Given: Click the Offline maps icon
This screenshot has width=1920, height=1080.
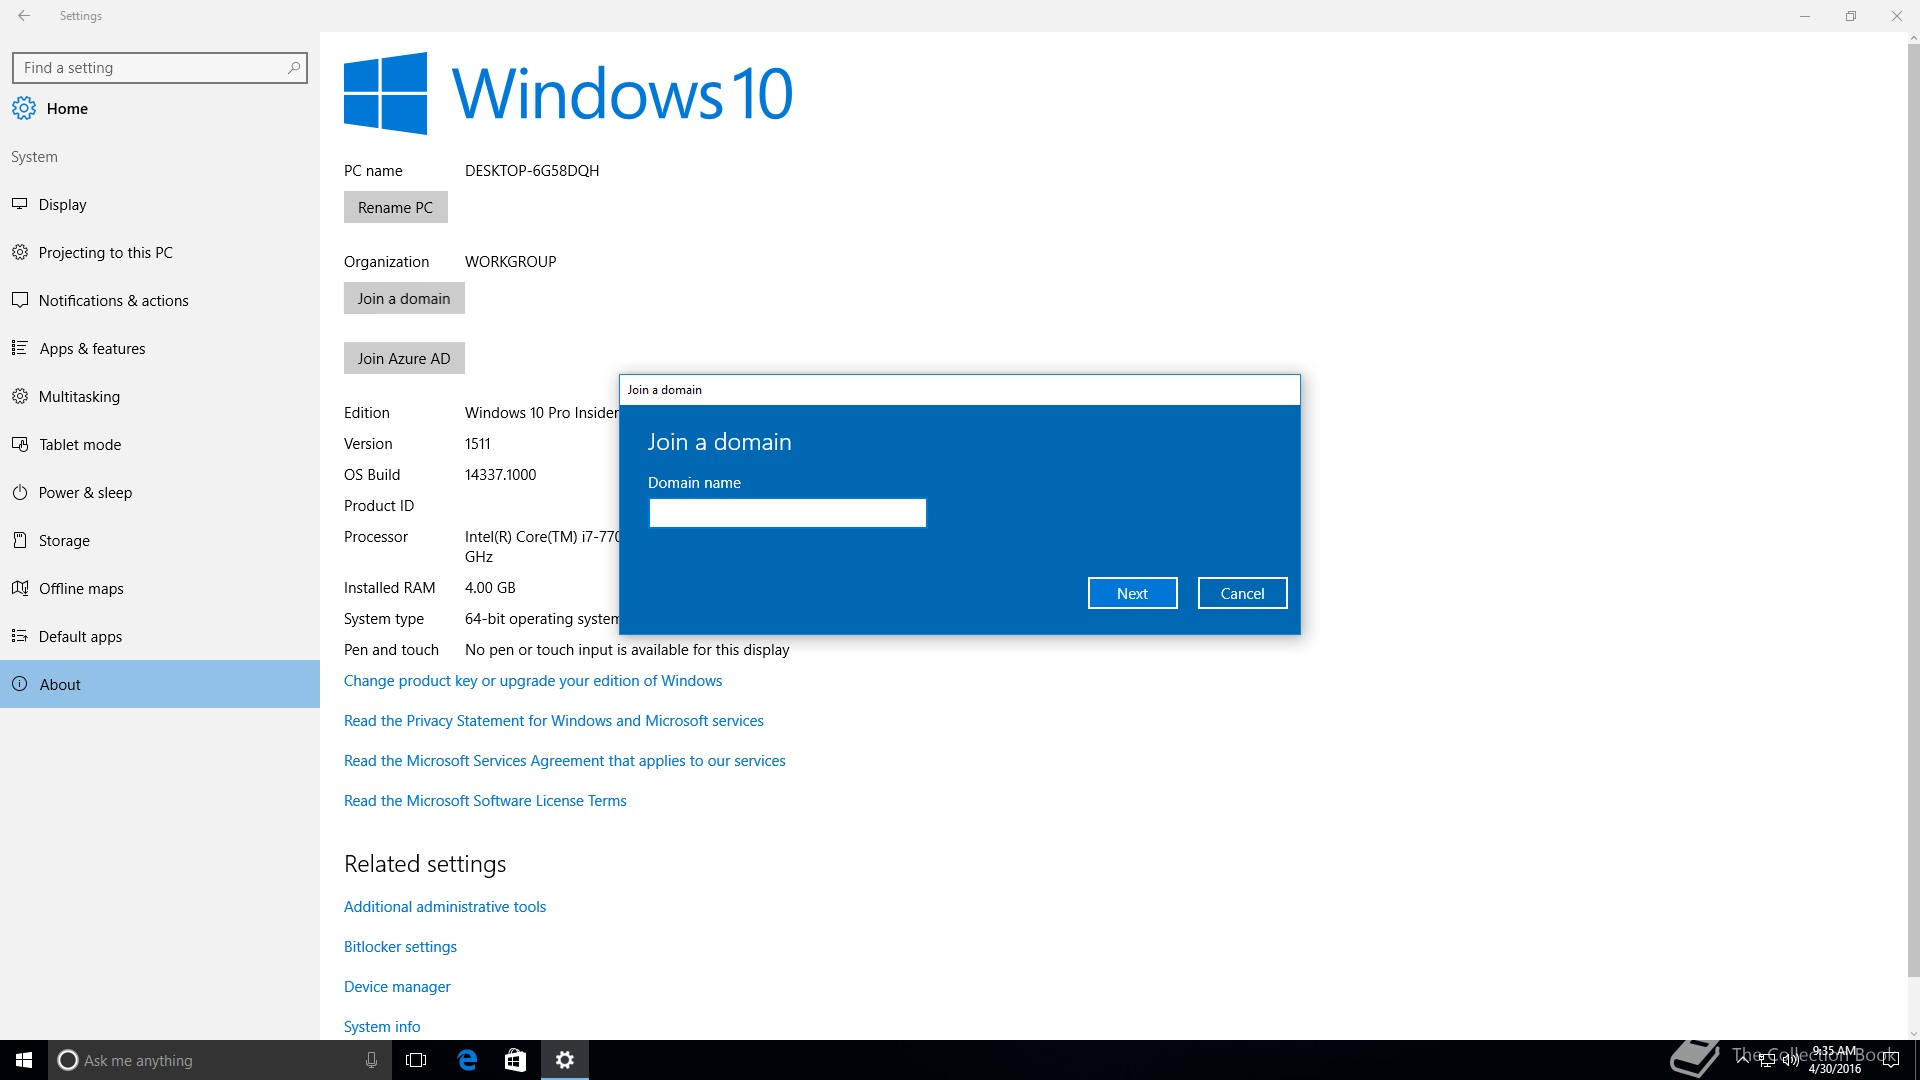Looking at the screenshot, I should (x=19, y=588).
